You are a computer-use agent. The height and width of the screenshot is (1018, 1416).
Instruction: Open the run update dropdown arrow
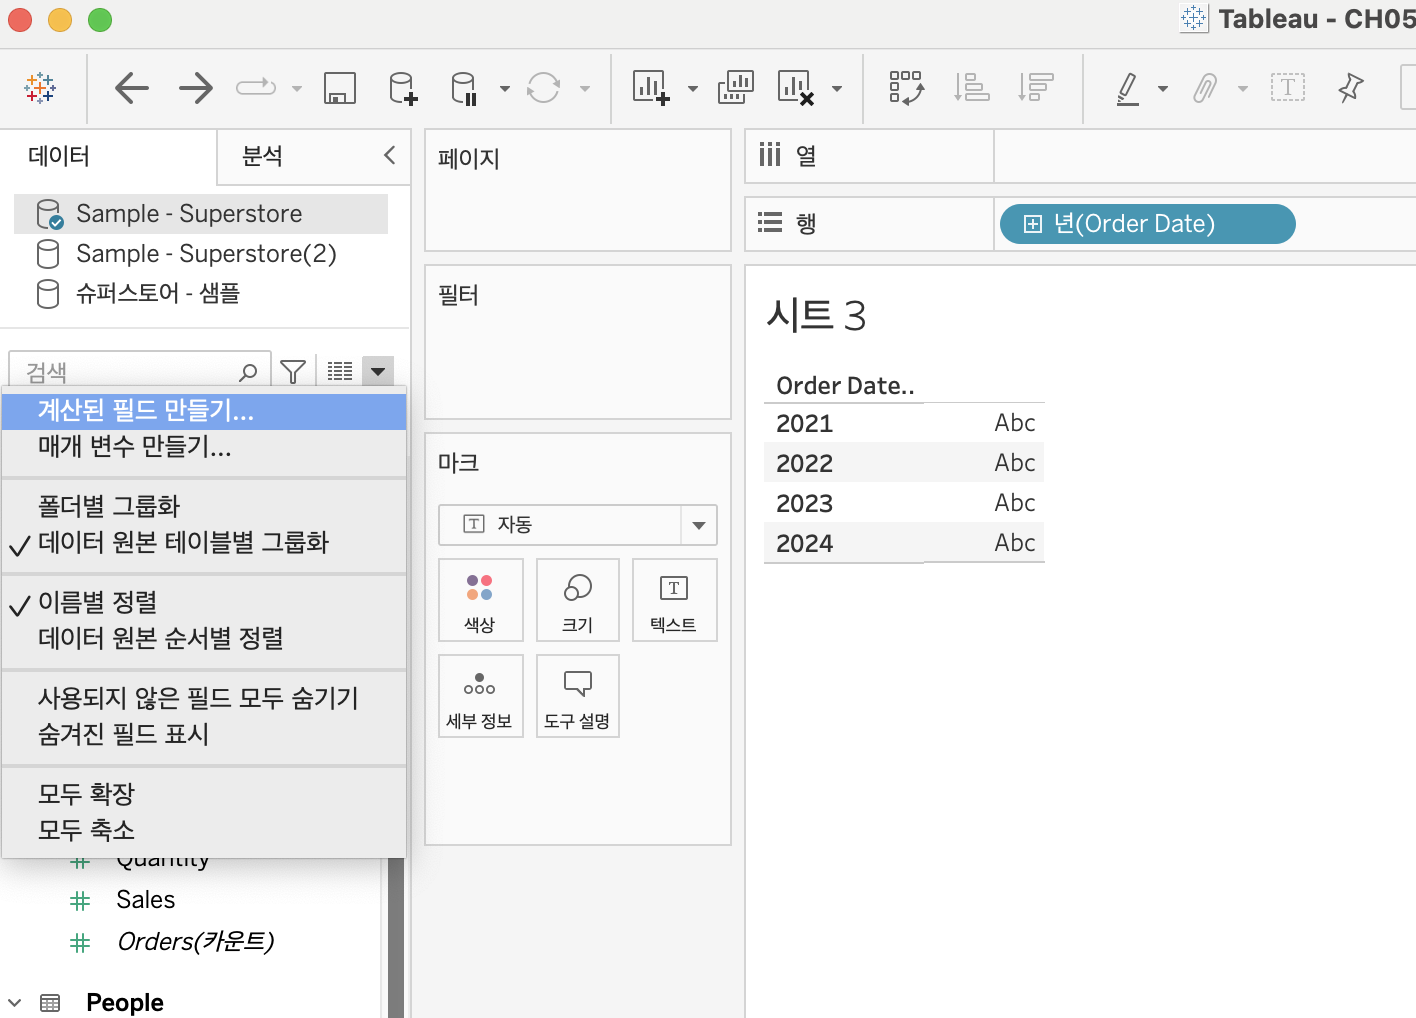(x=585, y=89)
